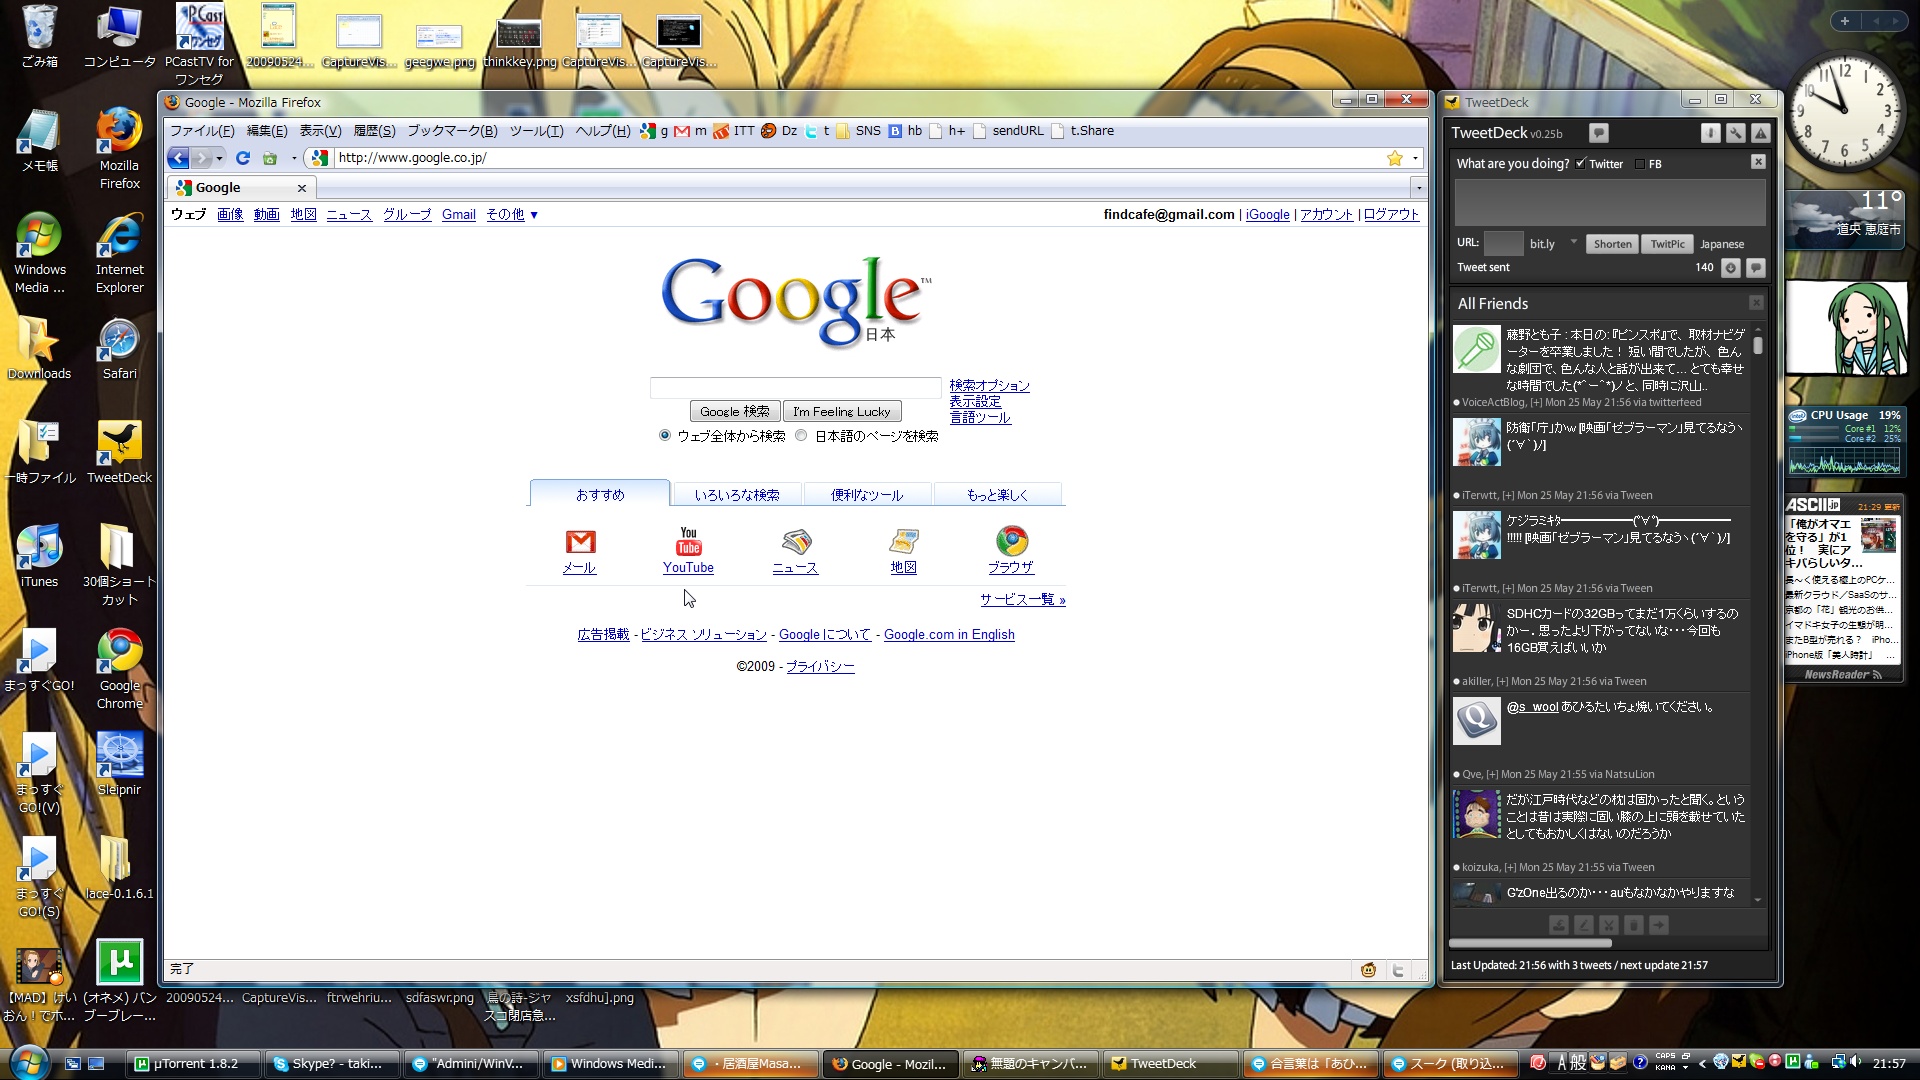Viewport: 1920px width, 1080px height.
Task: Click the TweetDeck tweet compose text area
Action: [1609, 203]
